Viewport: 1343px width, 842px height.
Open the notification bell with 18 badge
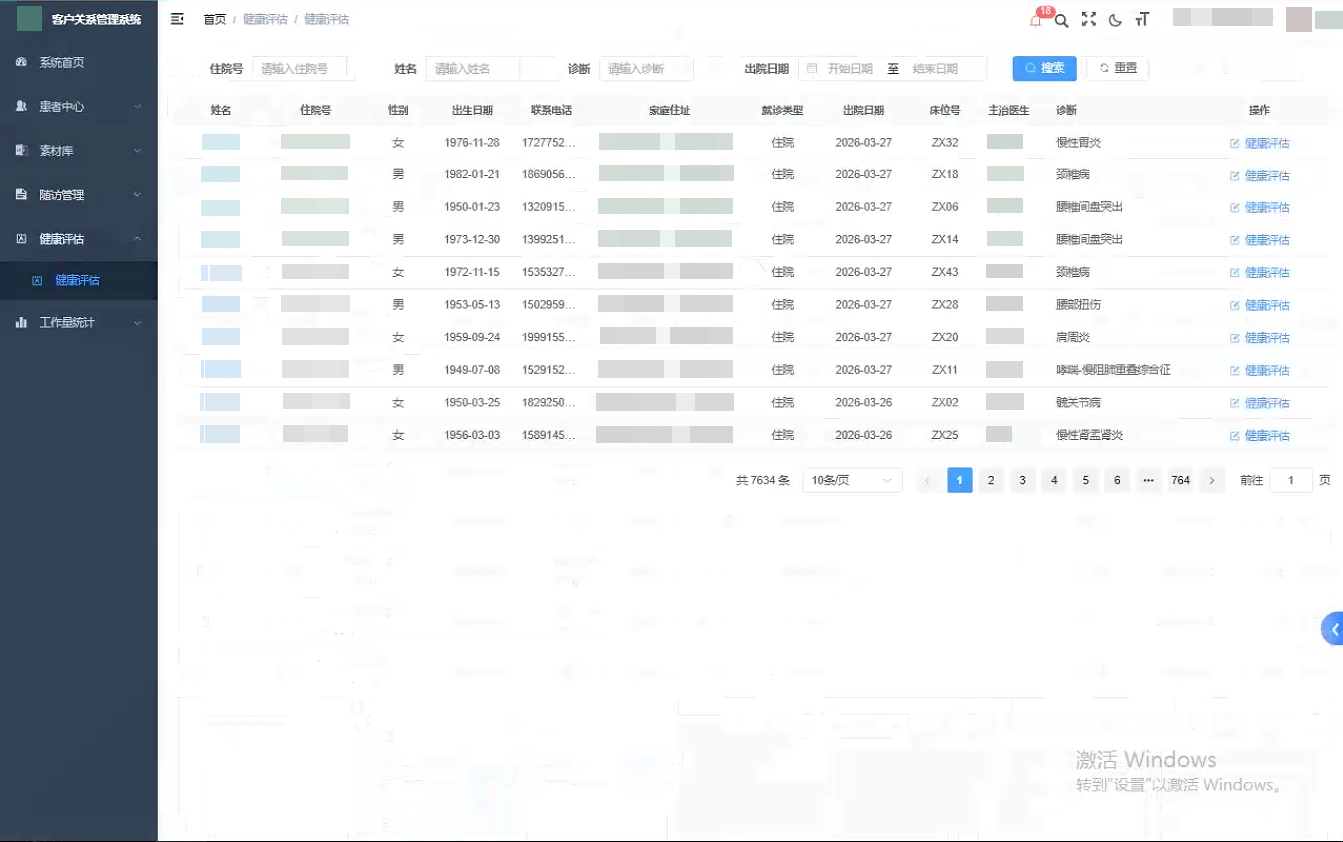[x=1036, y=20]
